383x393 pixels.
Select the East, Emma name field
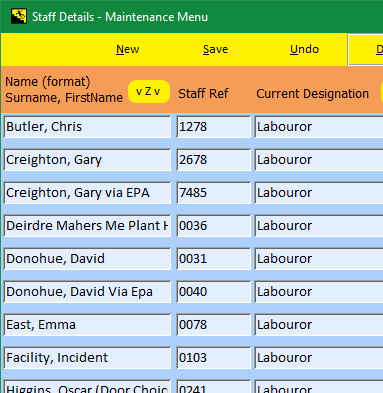(87, 325)
